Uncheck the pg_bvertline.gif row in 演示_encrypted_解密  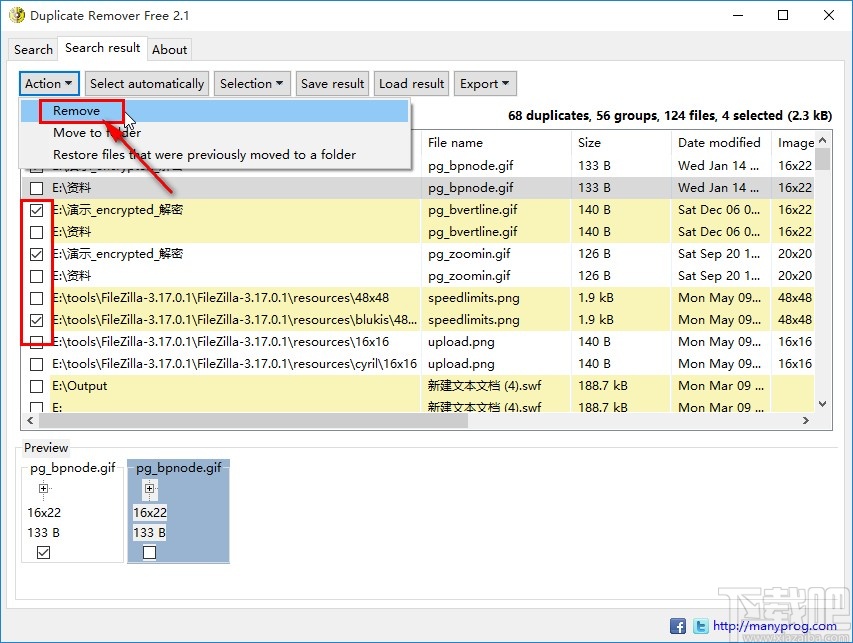click(x=36, y=210)
